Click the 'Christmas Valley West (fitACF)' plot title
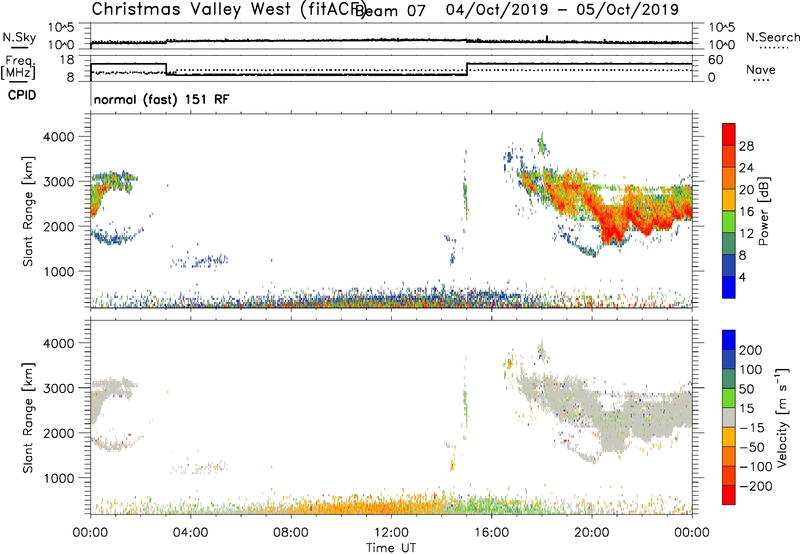800x554 pixels. click(x=228, y=9)
